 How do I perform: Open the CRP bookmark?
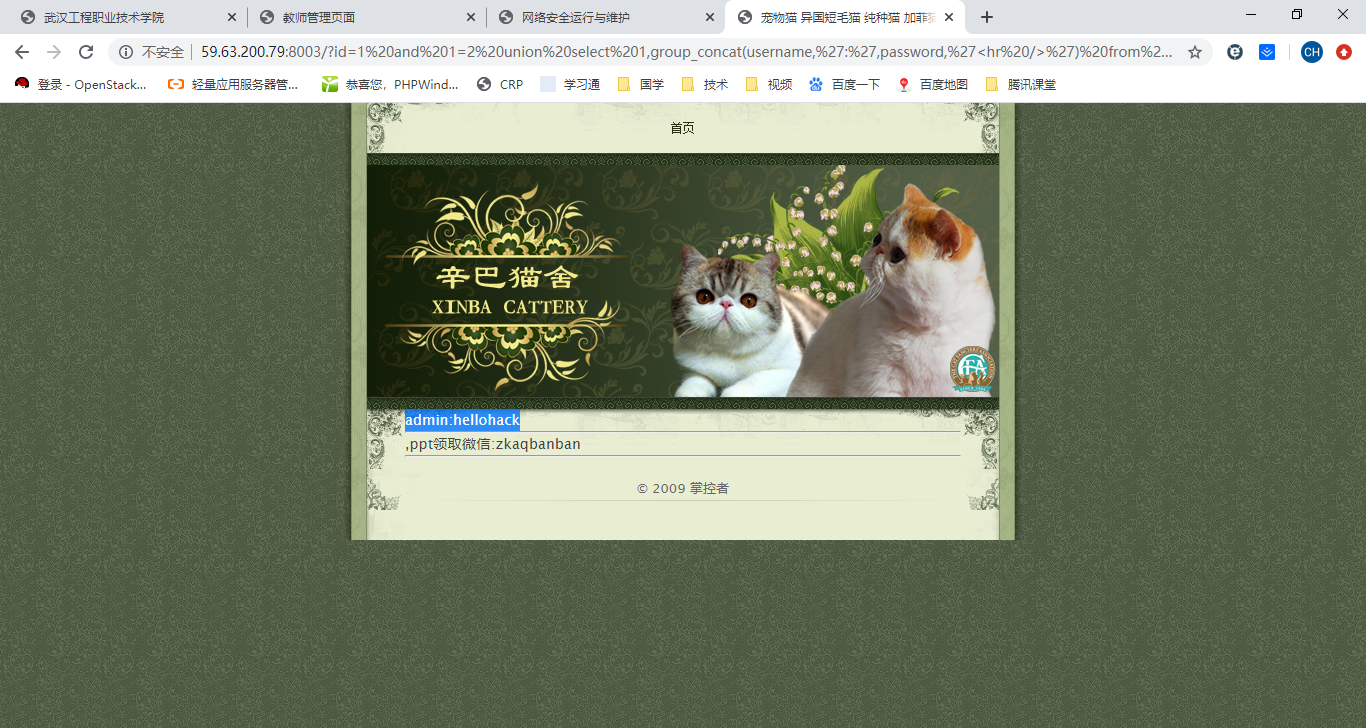click(500, 85)
